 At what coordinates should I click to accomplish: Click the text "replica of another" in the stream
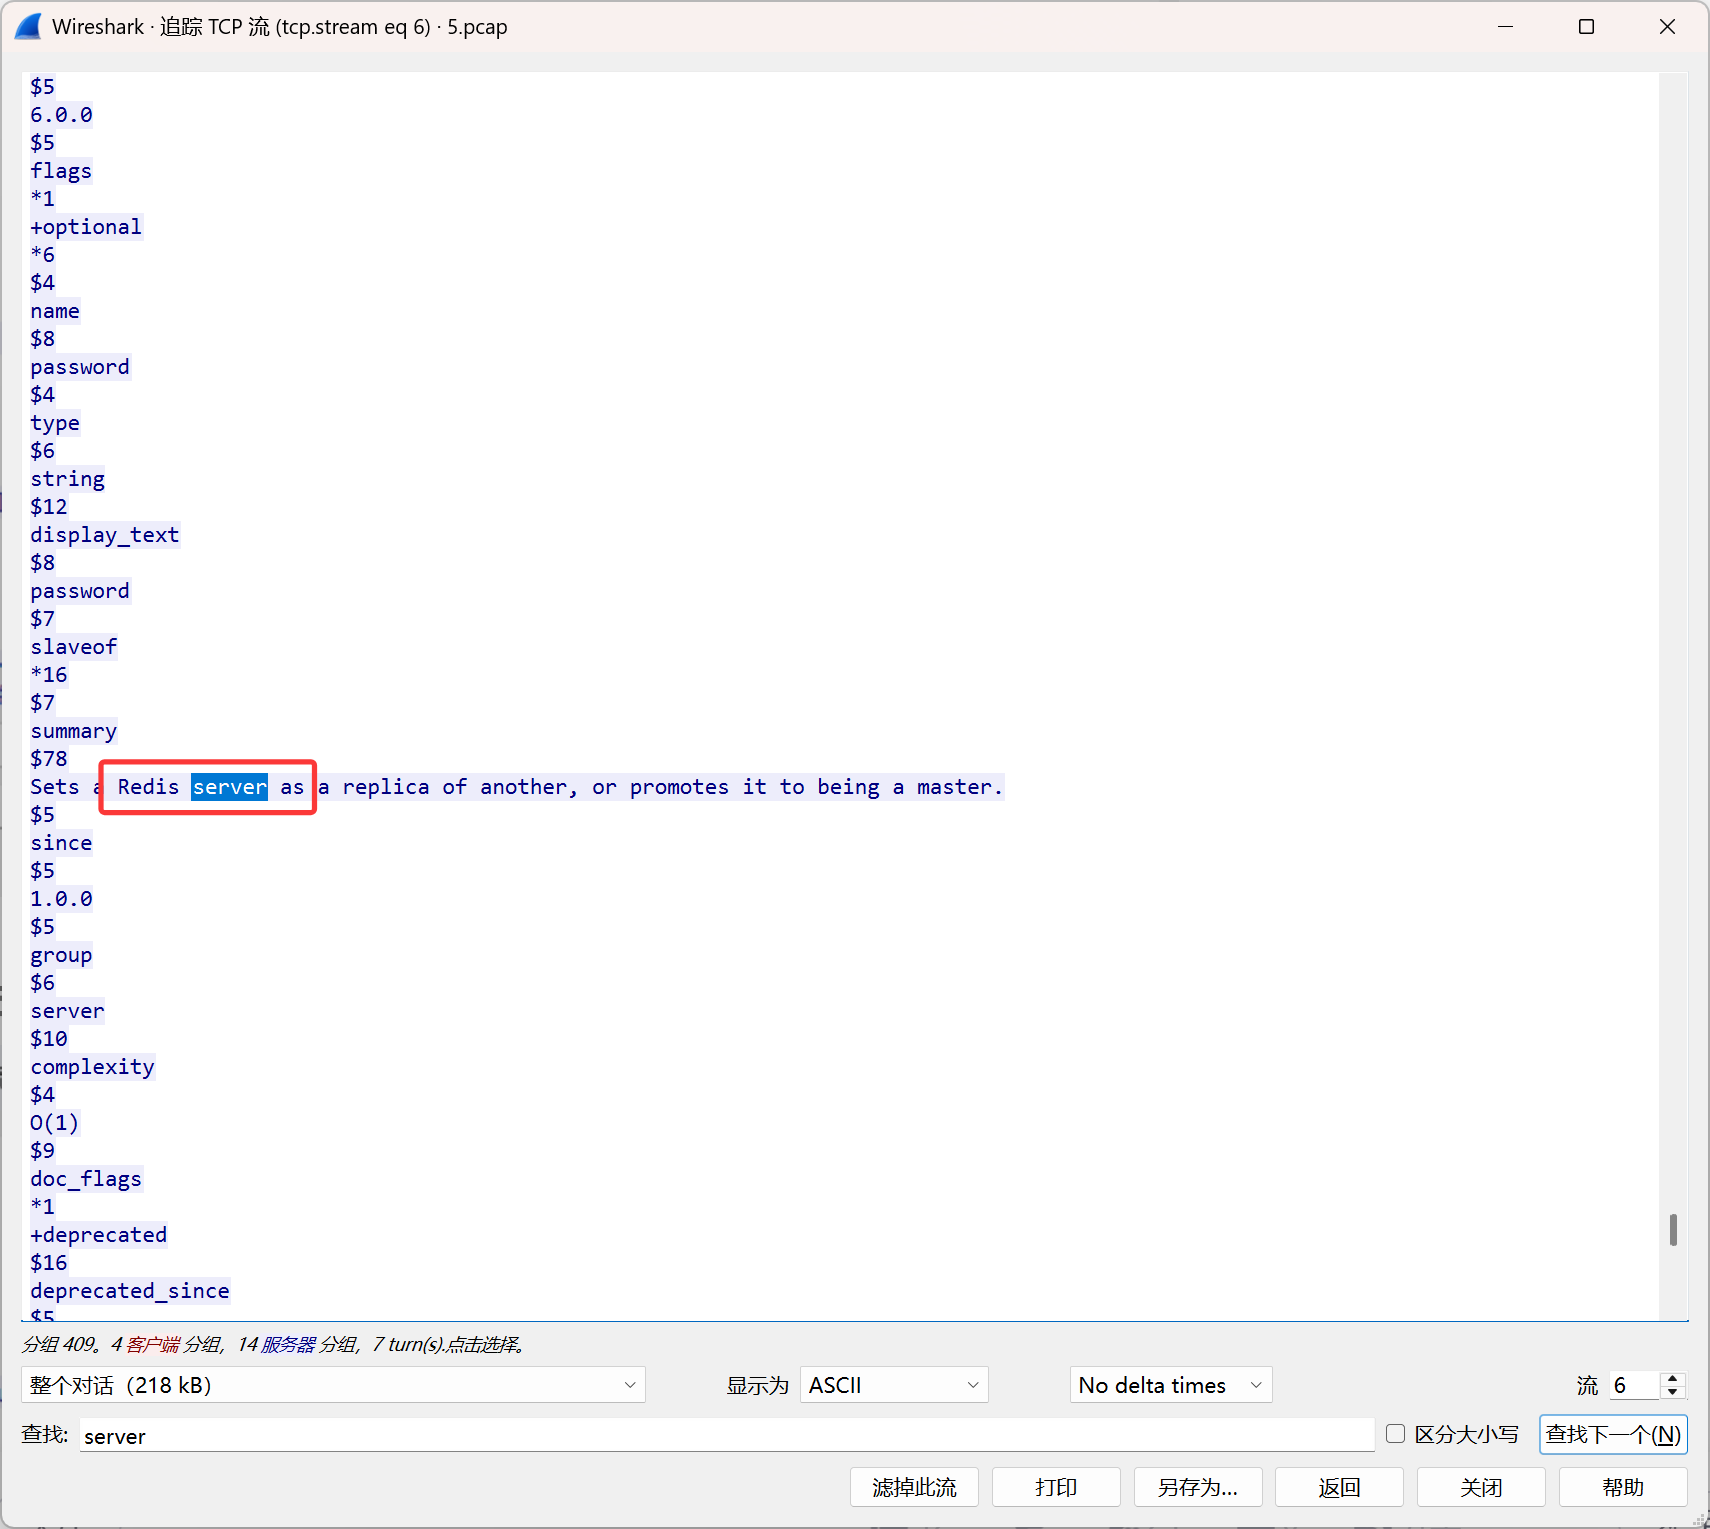coord(454,787)
